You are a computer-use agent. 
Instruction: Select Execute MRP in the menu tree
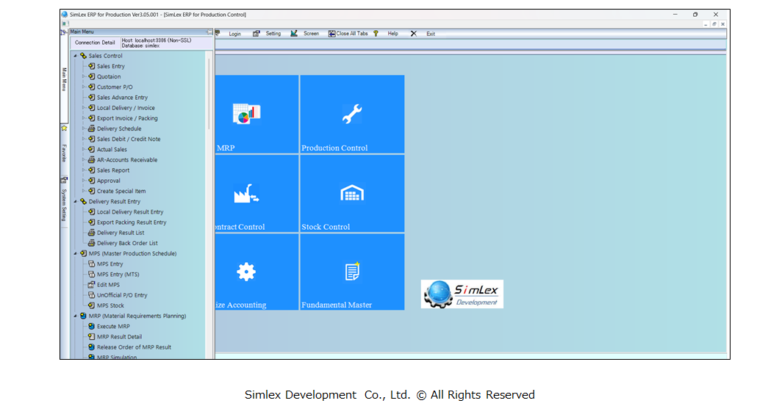tap(112, 326)
